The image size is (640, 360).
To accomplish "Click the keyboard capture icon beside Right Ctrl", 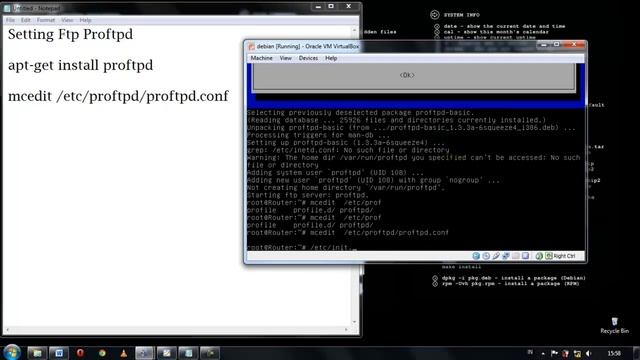I will point(549,256).
